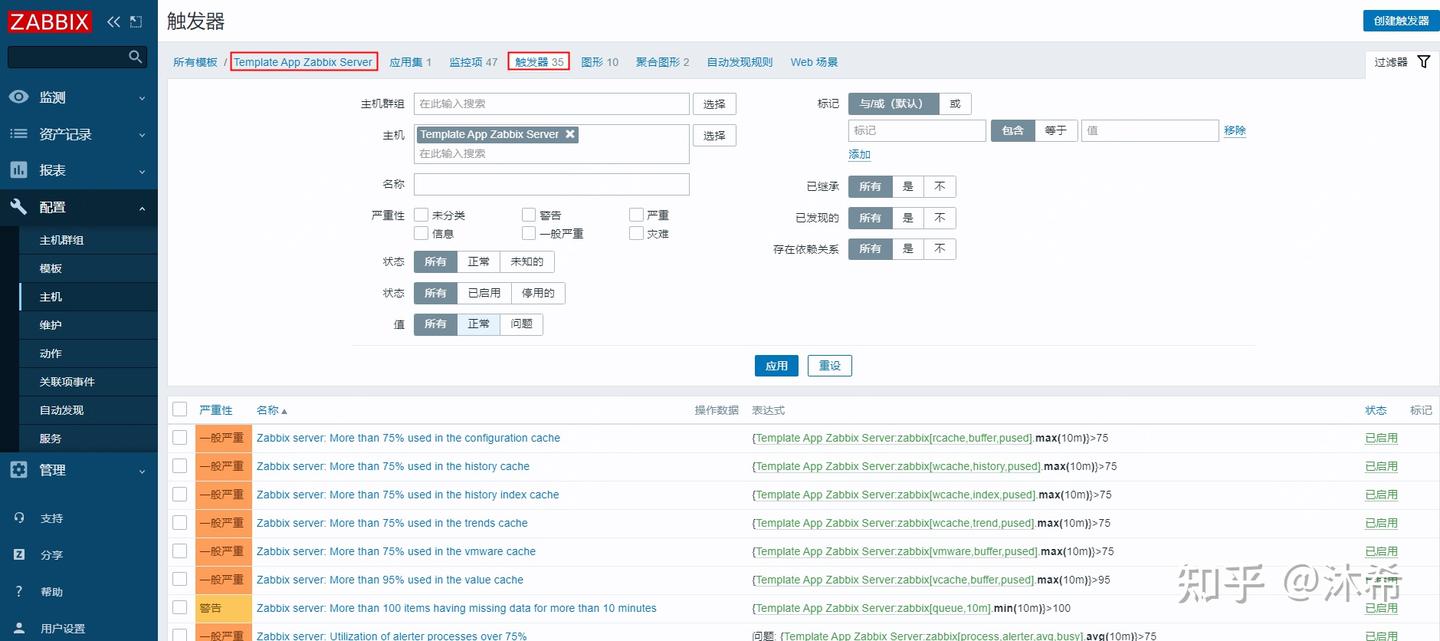Click the reports bar chart icon
The height and width of the screenshot is (641, 1440).
coord(18,170)
